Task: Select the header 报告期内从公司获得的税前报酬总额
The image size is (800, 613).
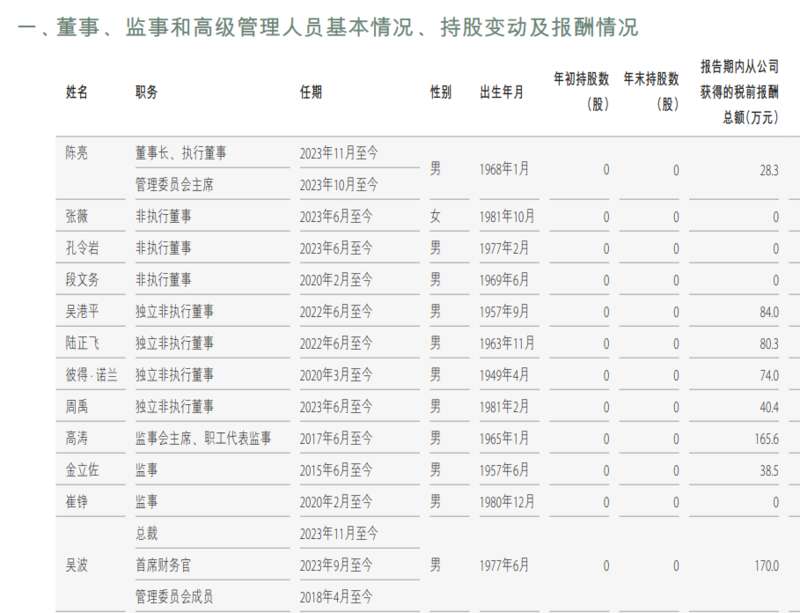Action: coord(739,92)
